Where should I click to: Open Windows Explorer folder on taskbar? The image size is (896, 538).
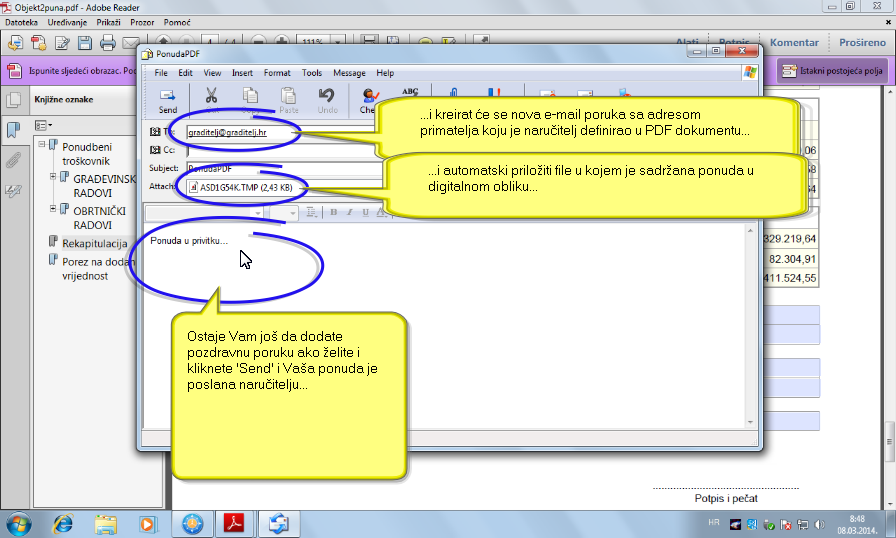tap(105, 524)
